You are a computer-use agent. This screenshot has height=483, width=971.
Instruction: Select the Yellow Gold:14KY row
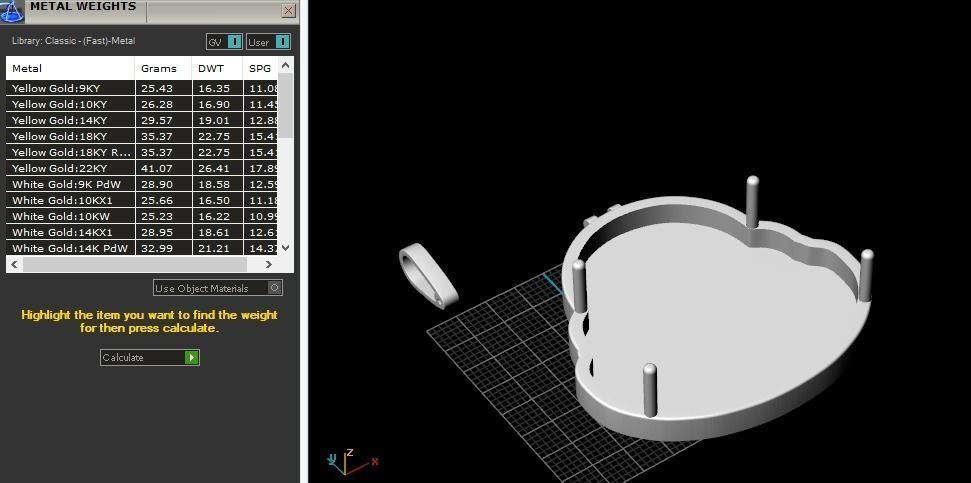142,120
